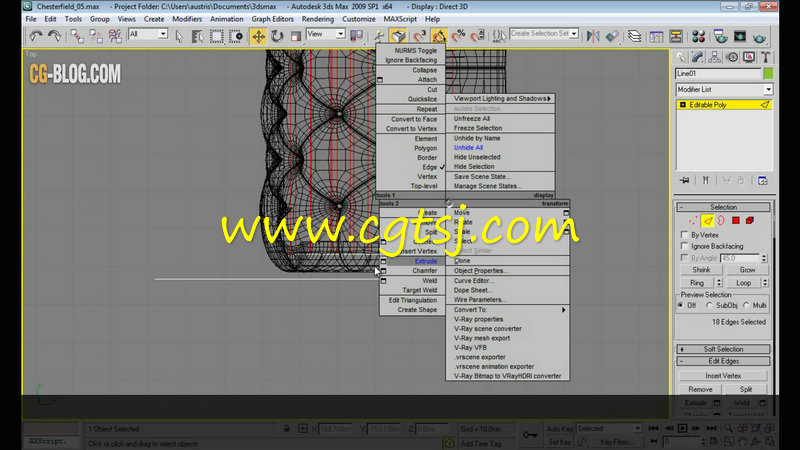Screen dimensions: 800x450
Task: Select the Multi preview selection radio
Action: pyautogui.click(x=746, y=305)
